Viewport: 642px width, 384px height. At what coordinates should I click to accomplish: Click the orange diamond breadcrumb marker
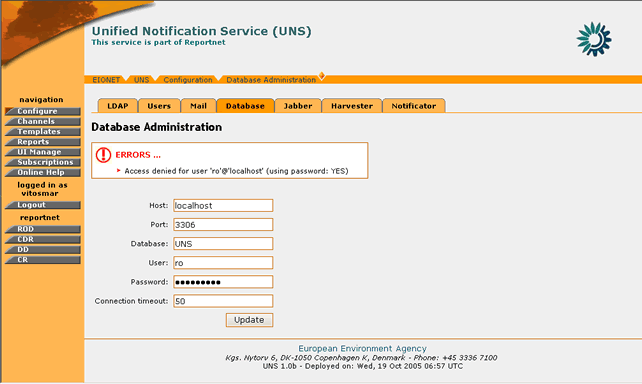click(x=322, y=75)
